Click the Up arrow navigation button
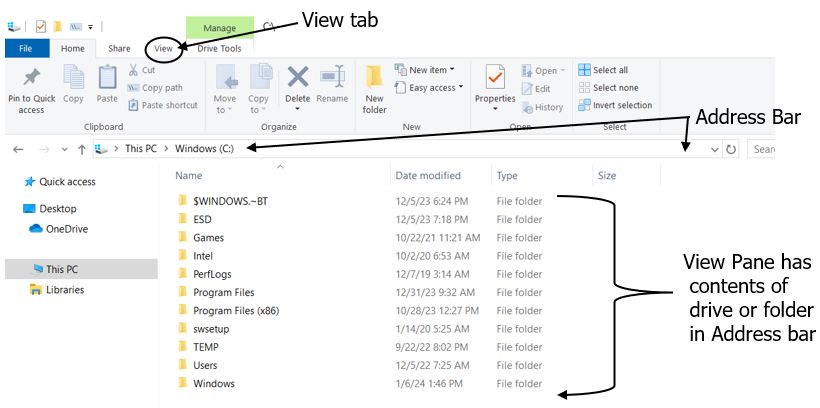Viewport: 820px width, 408px height. pyautogui.click(x=81, y=149)
